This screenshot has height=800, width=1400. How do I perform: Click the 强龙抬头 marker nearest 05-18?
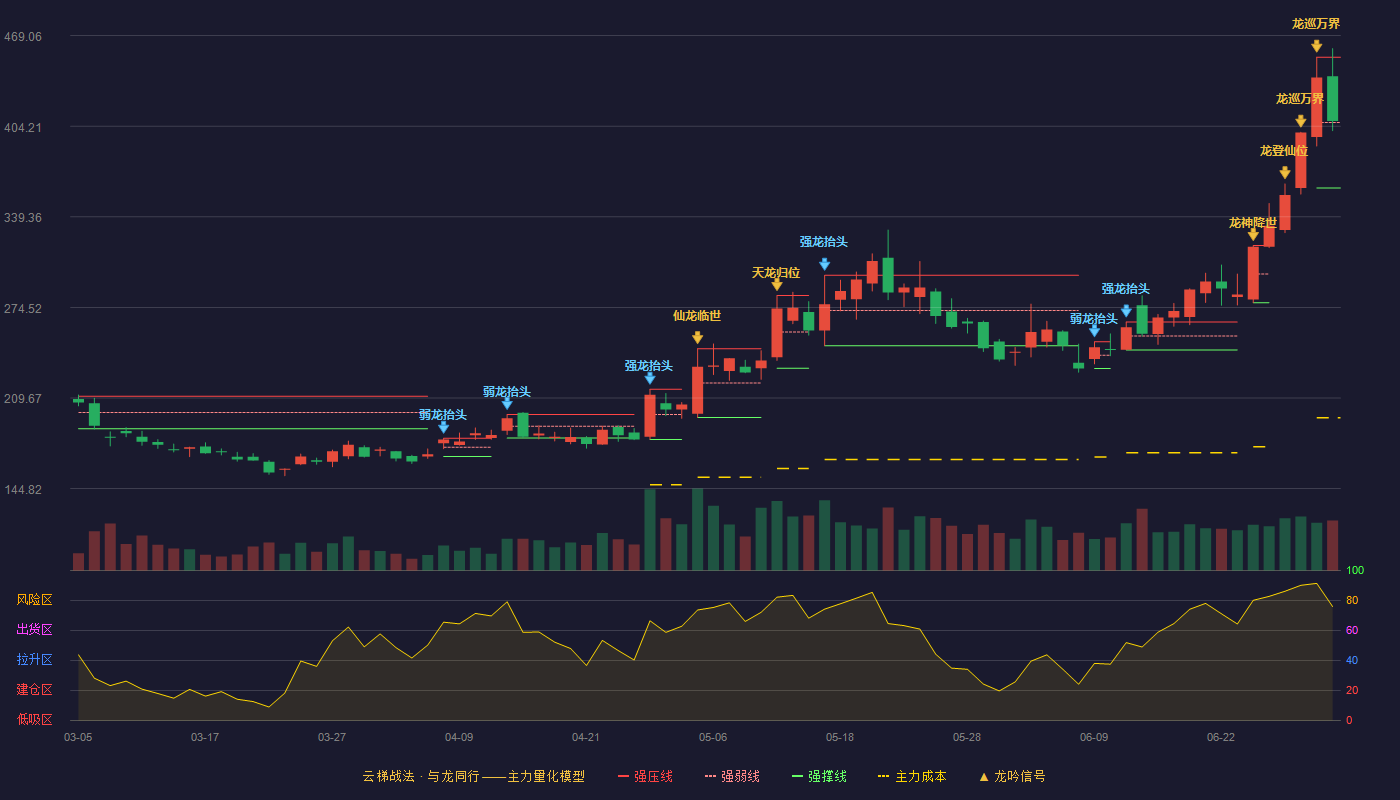824,264
